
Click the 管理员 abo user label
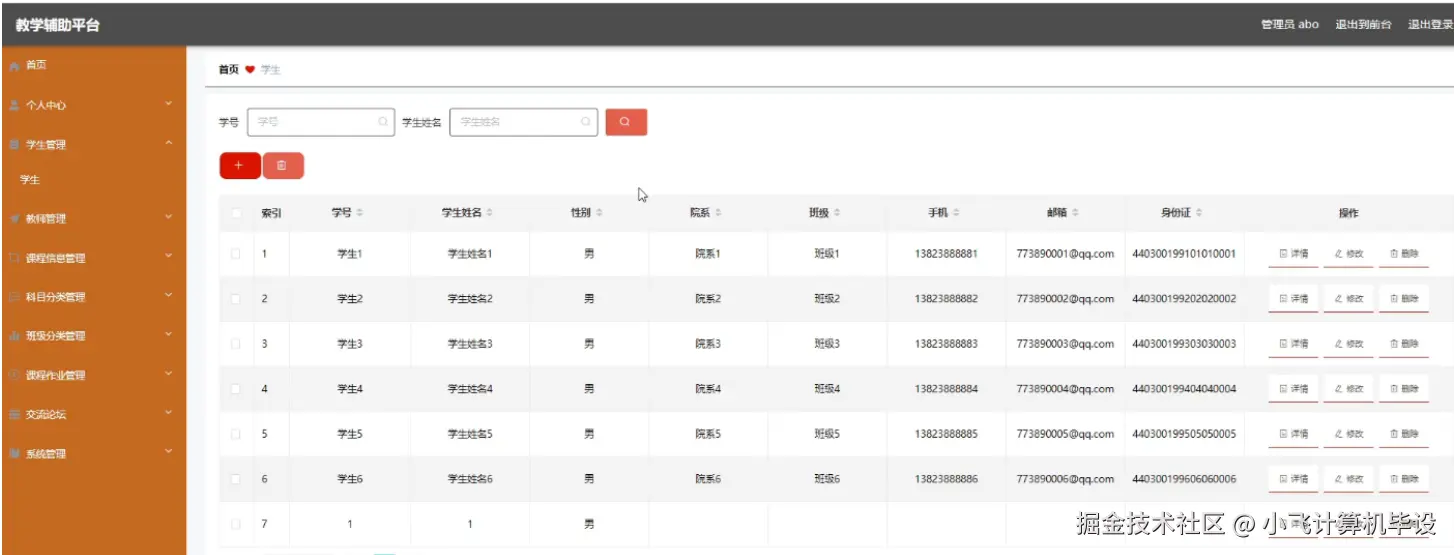point(1290,24)
